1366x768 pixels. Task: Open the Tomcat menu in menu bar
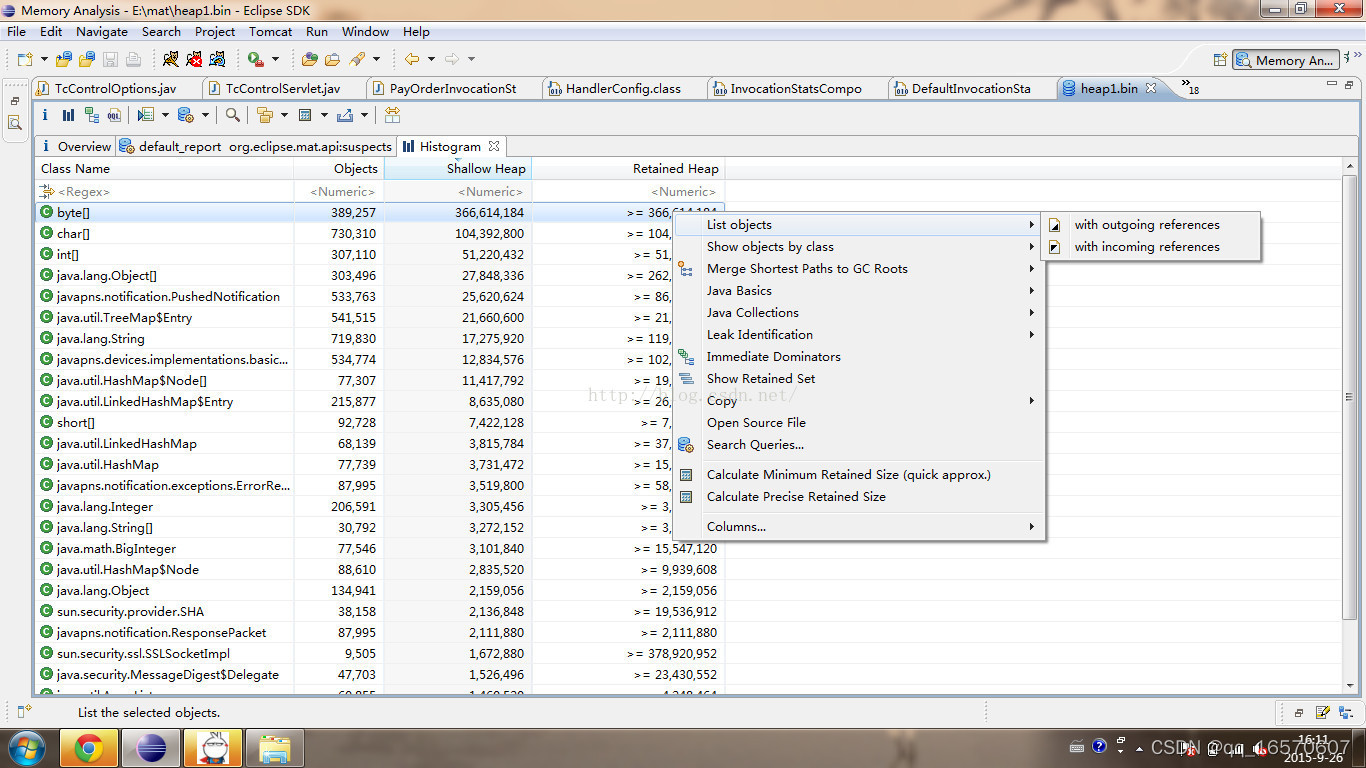tap(270, 32)
